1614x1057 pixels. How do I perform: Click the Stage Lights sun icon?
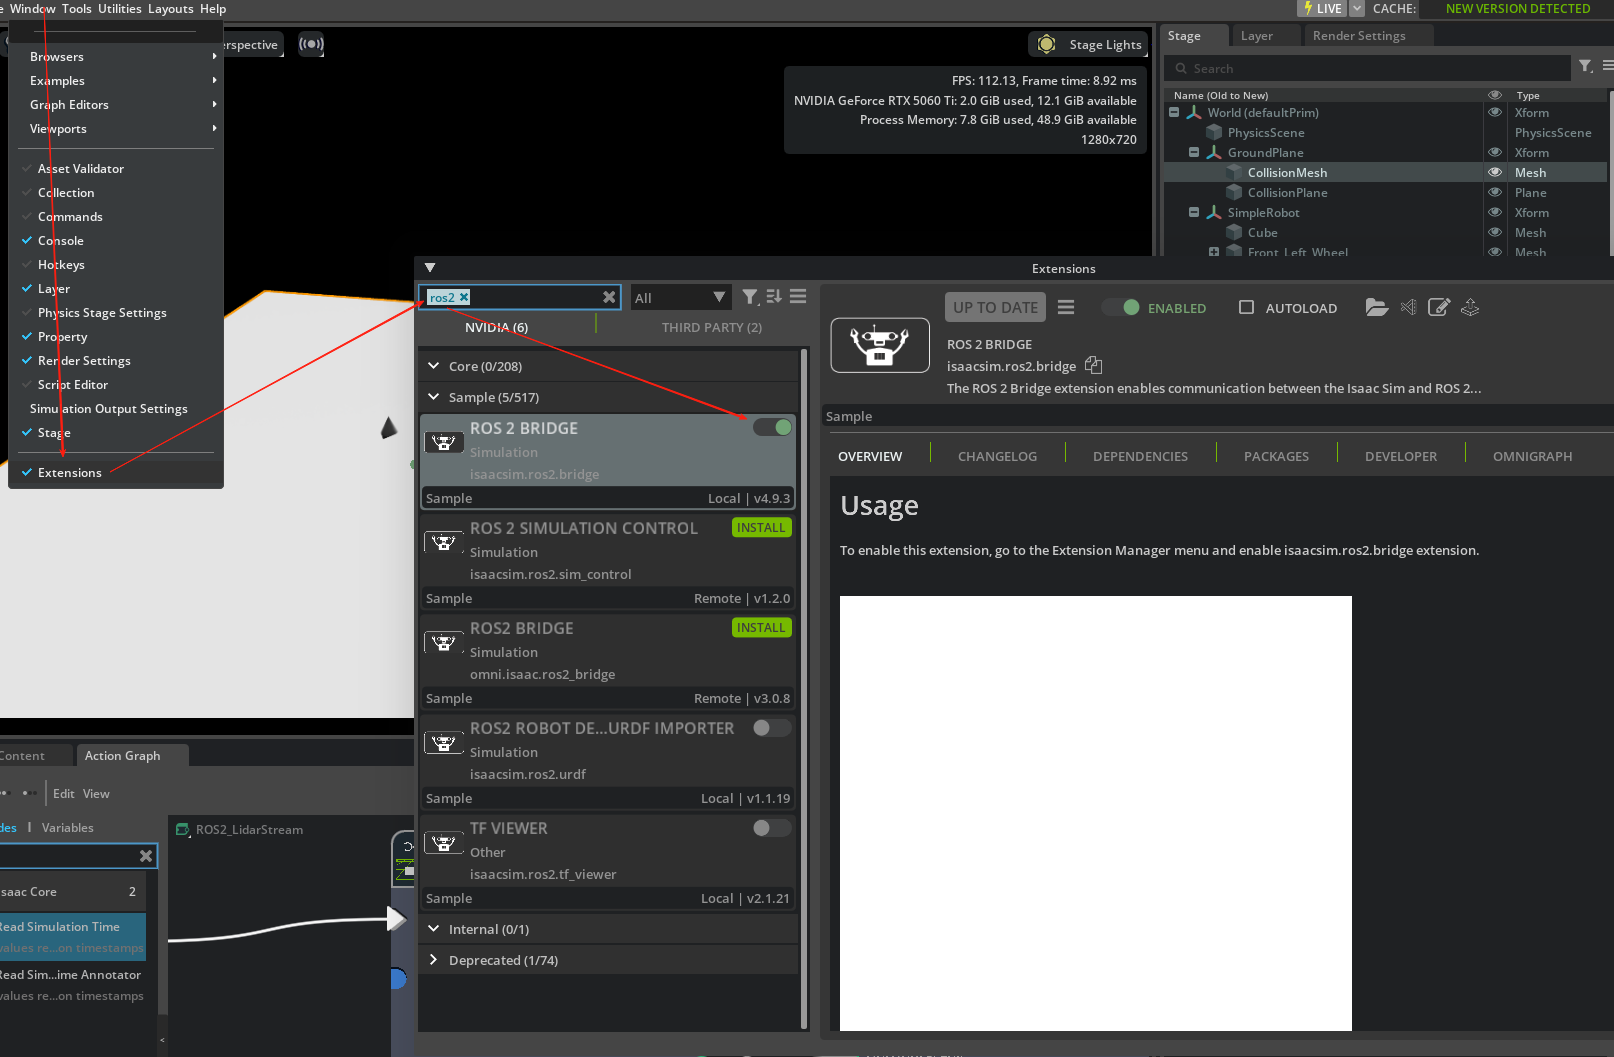point(1046,44)
